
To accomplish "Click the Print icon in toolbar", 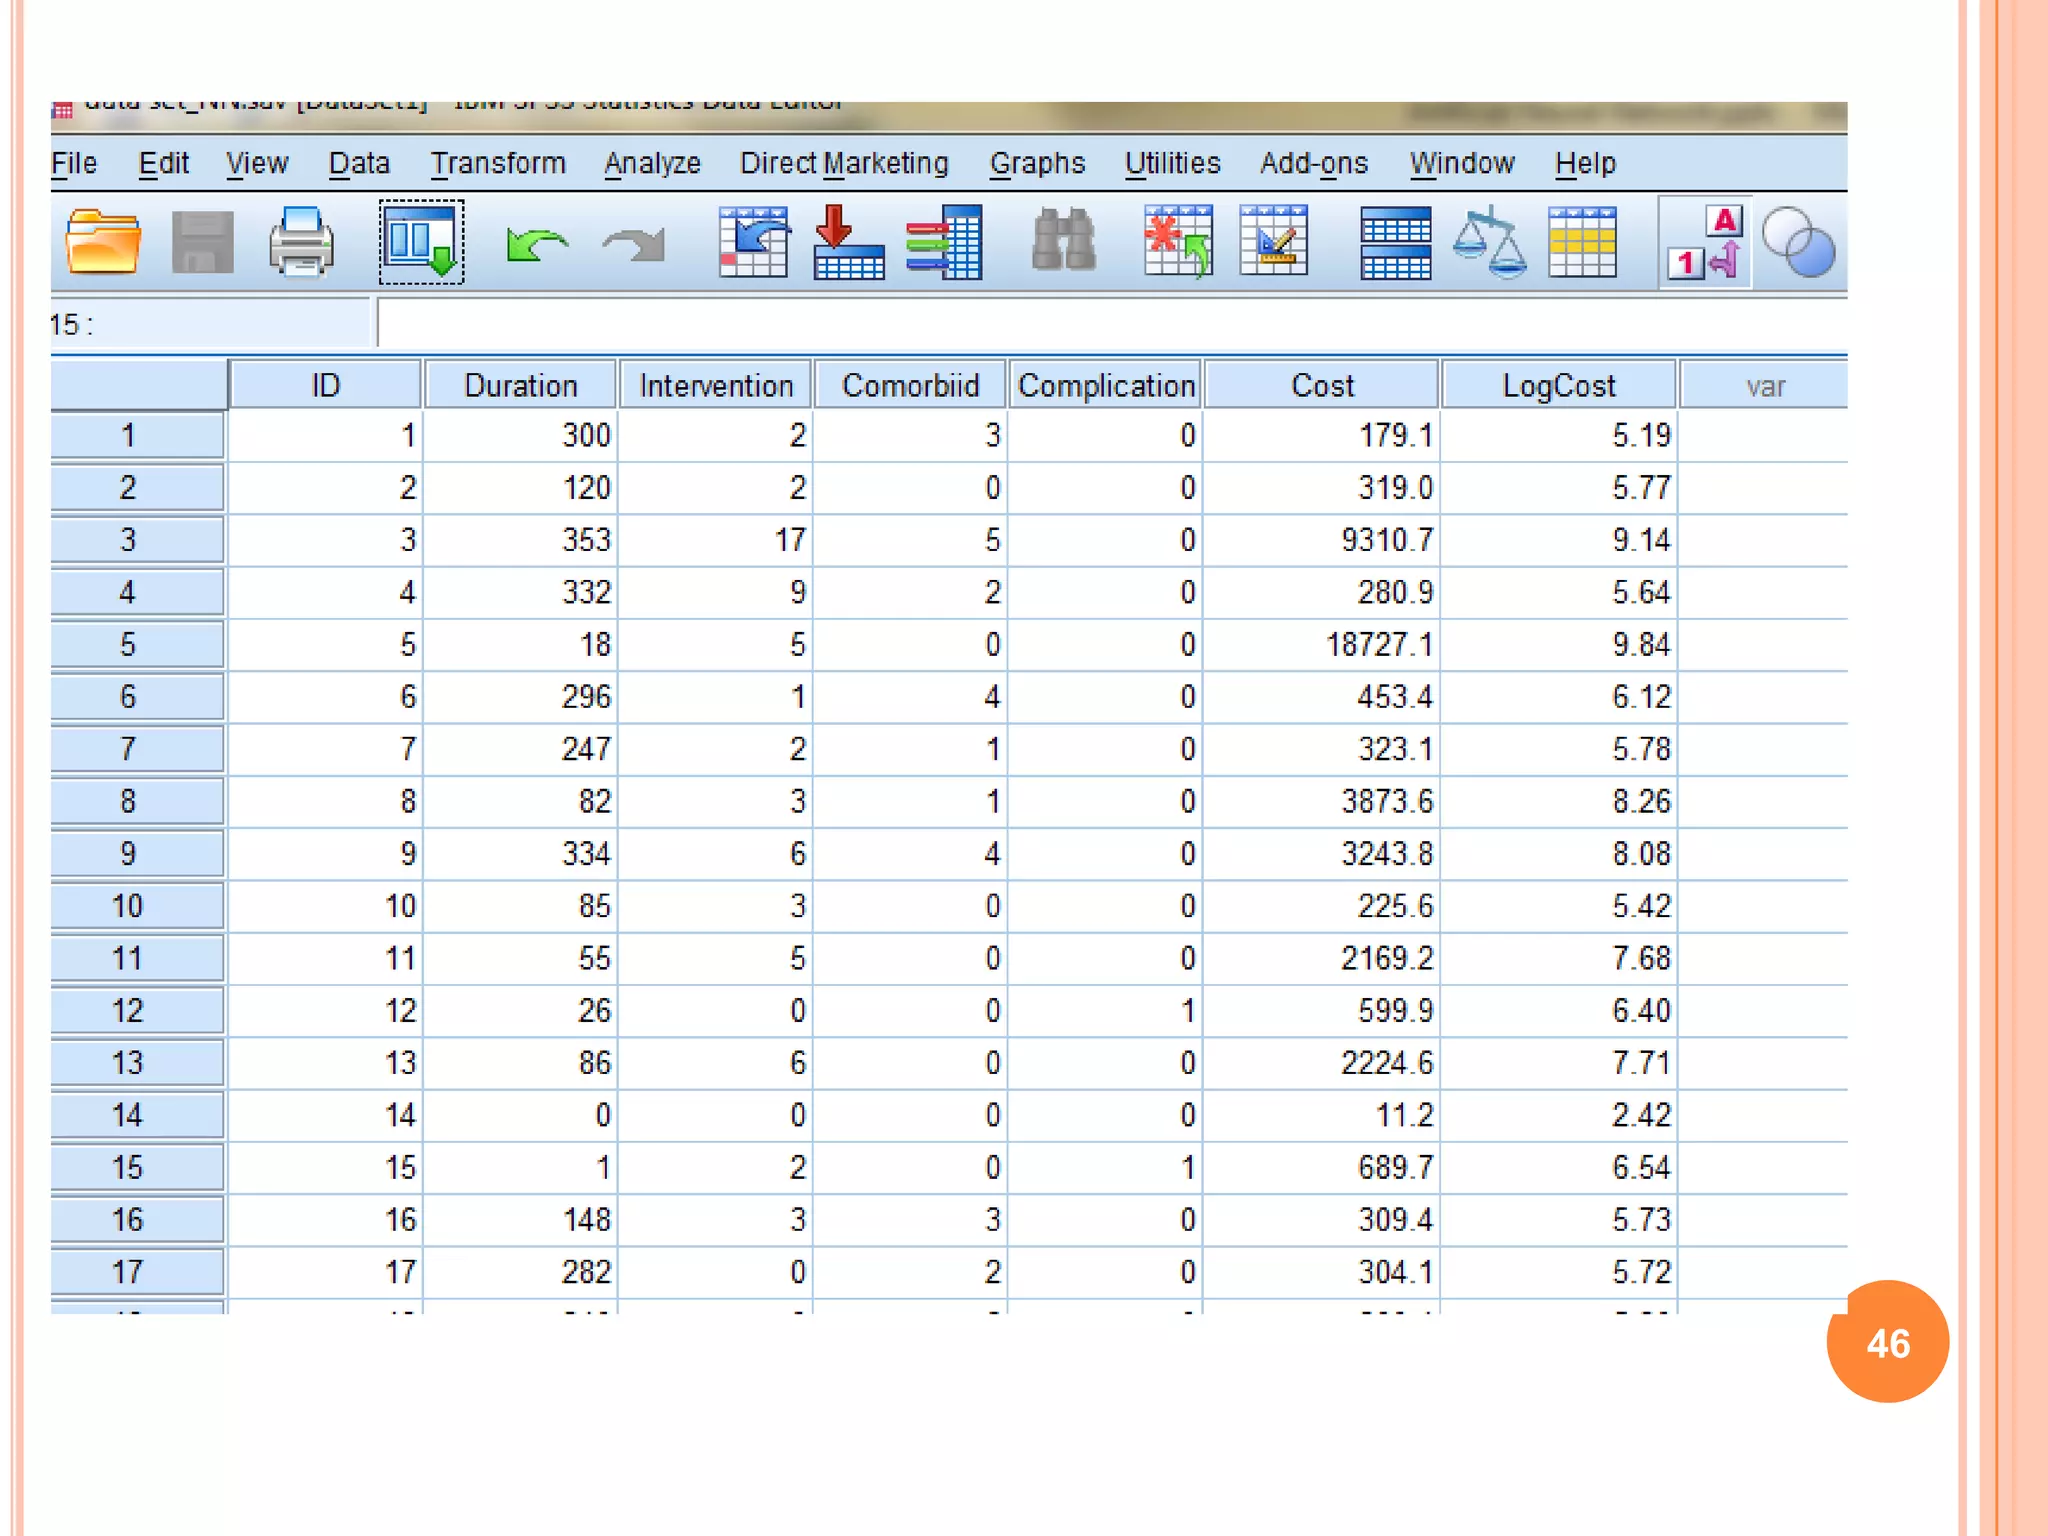I will [301, 242].
